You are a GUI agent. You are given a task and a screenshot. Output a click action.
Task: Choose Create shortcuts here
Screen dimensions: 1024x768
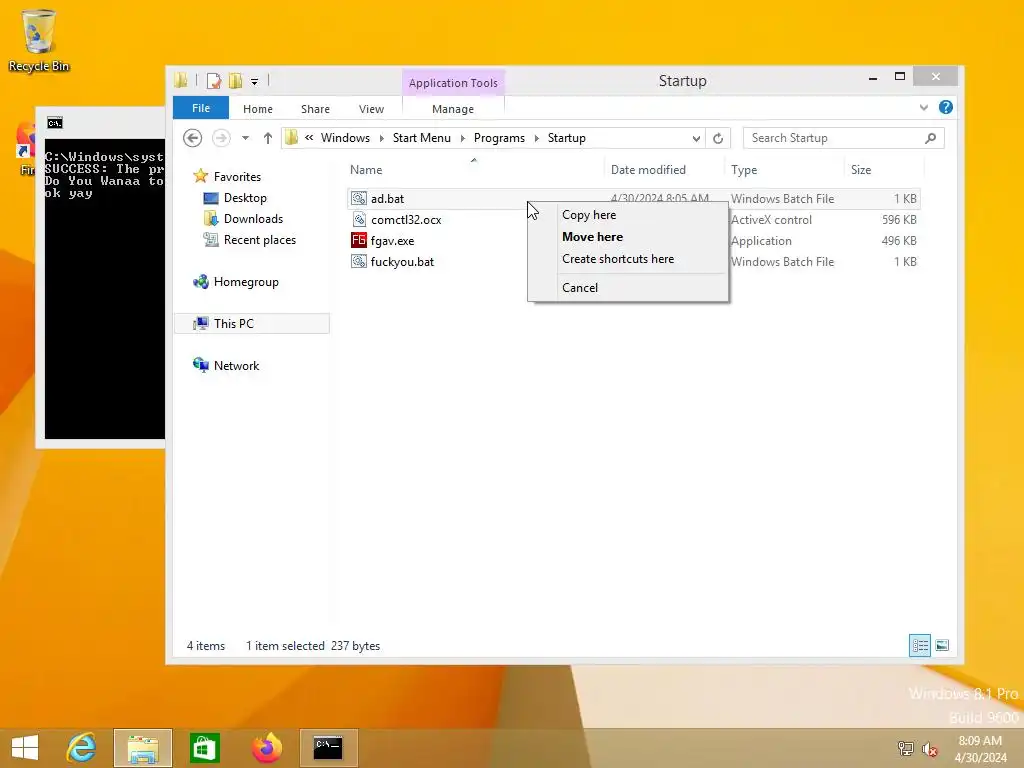[628, 259]
